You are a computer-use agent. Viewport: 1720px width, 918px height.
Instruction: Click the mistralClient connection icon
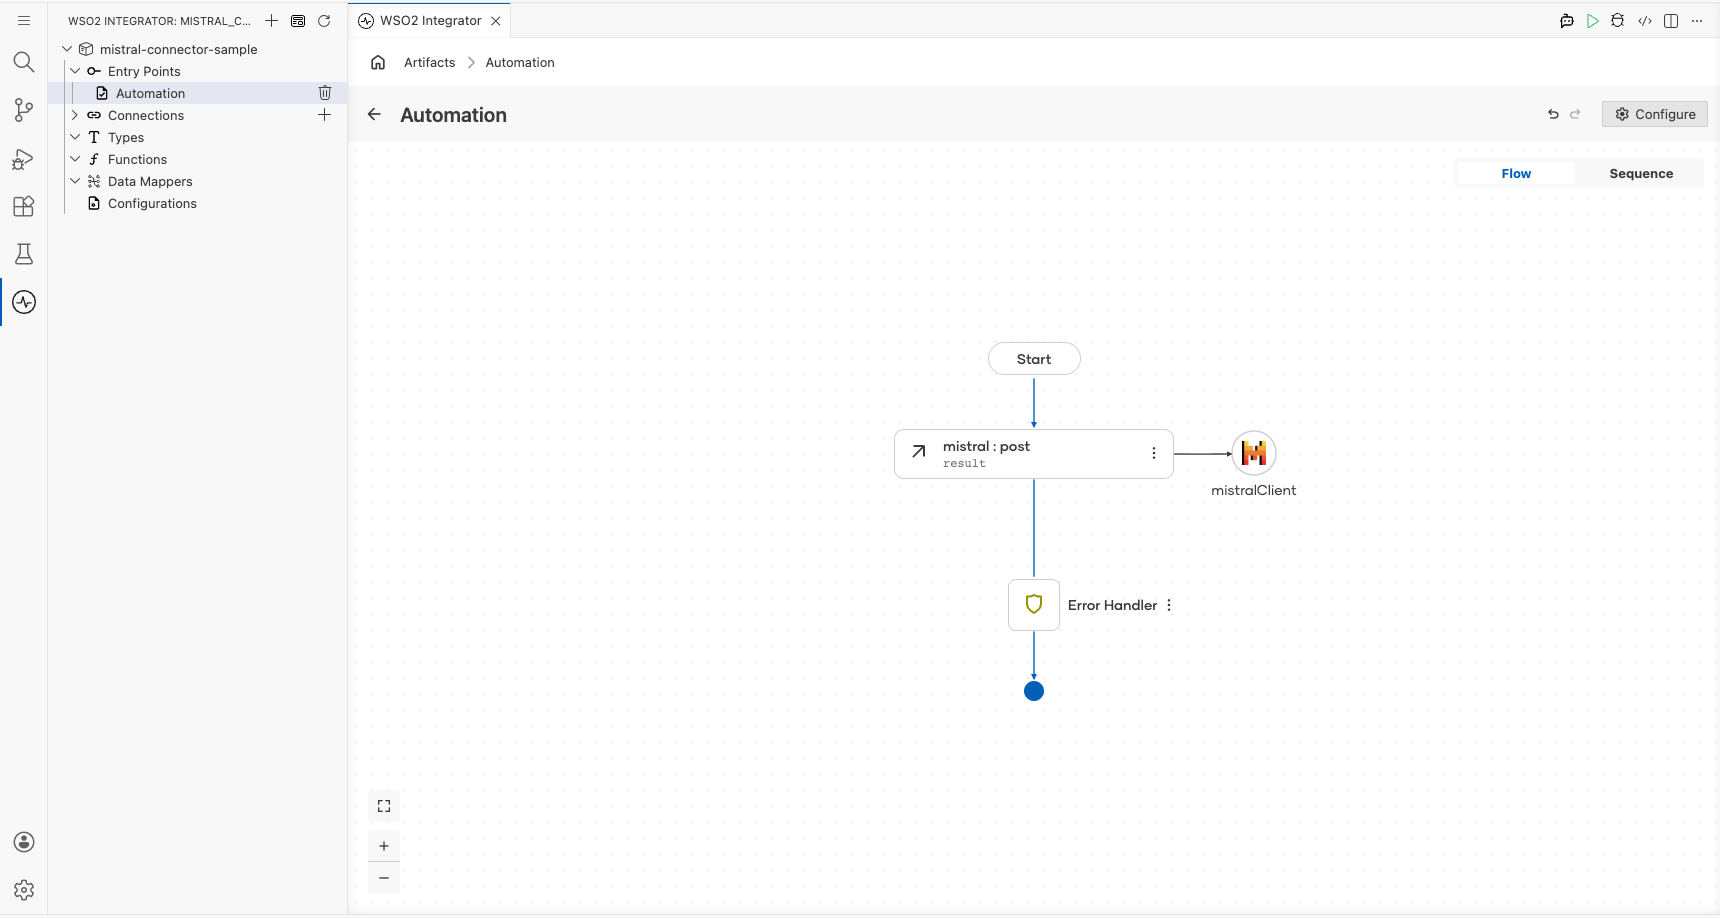1254,453
